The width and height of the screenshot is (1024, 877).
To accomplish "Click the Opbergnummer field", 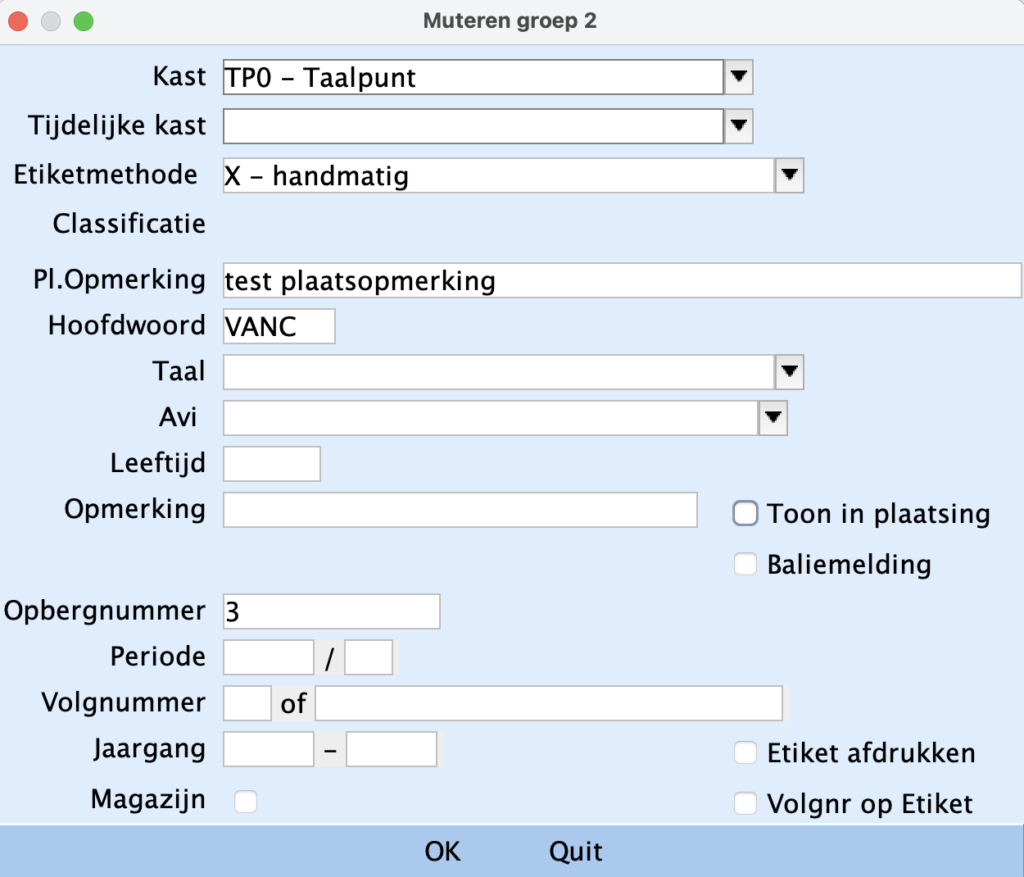I will coord(331,611).
